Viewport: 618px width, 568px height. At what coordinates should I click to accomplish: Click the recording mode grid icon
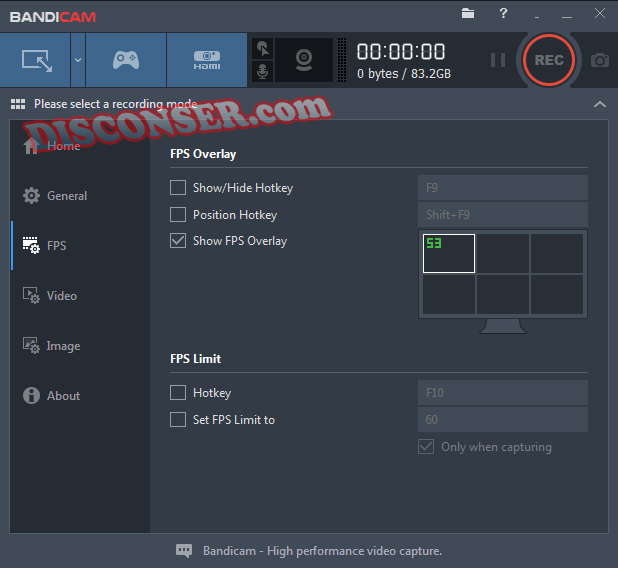tap(18, 104)
